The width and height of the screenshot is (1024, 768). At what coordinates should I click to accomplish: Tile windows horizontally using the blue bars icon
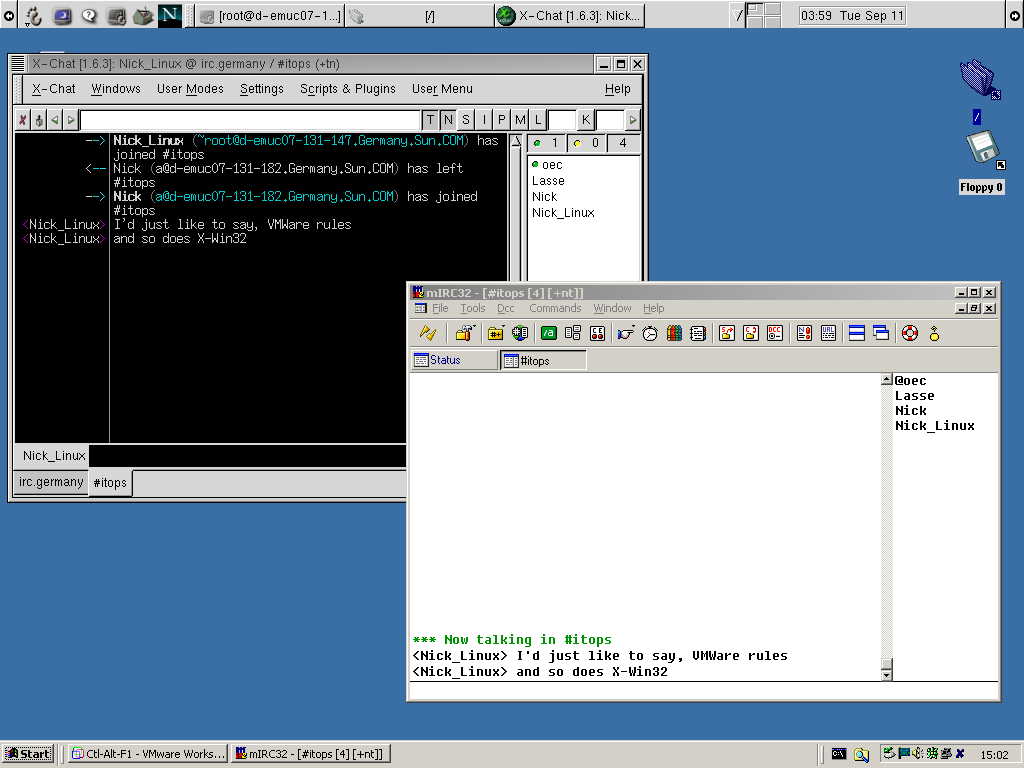(857, 333)
